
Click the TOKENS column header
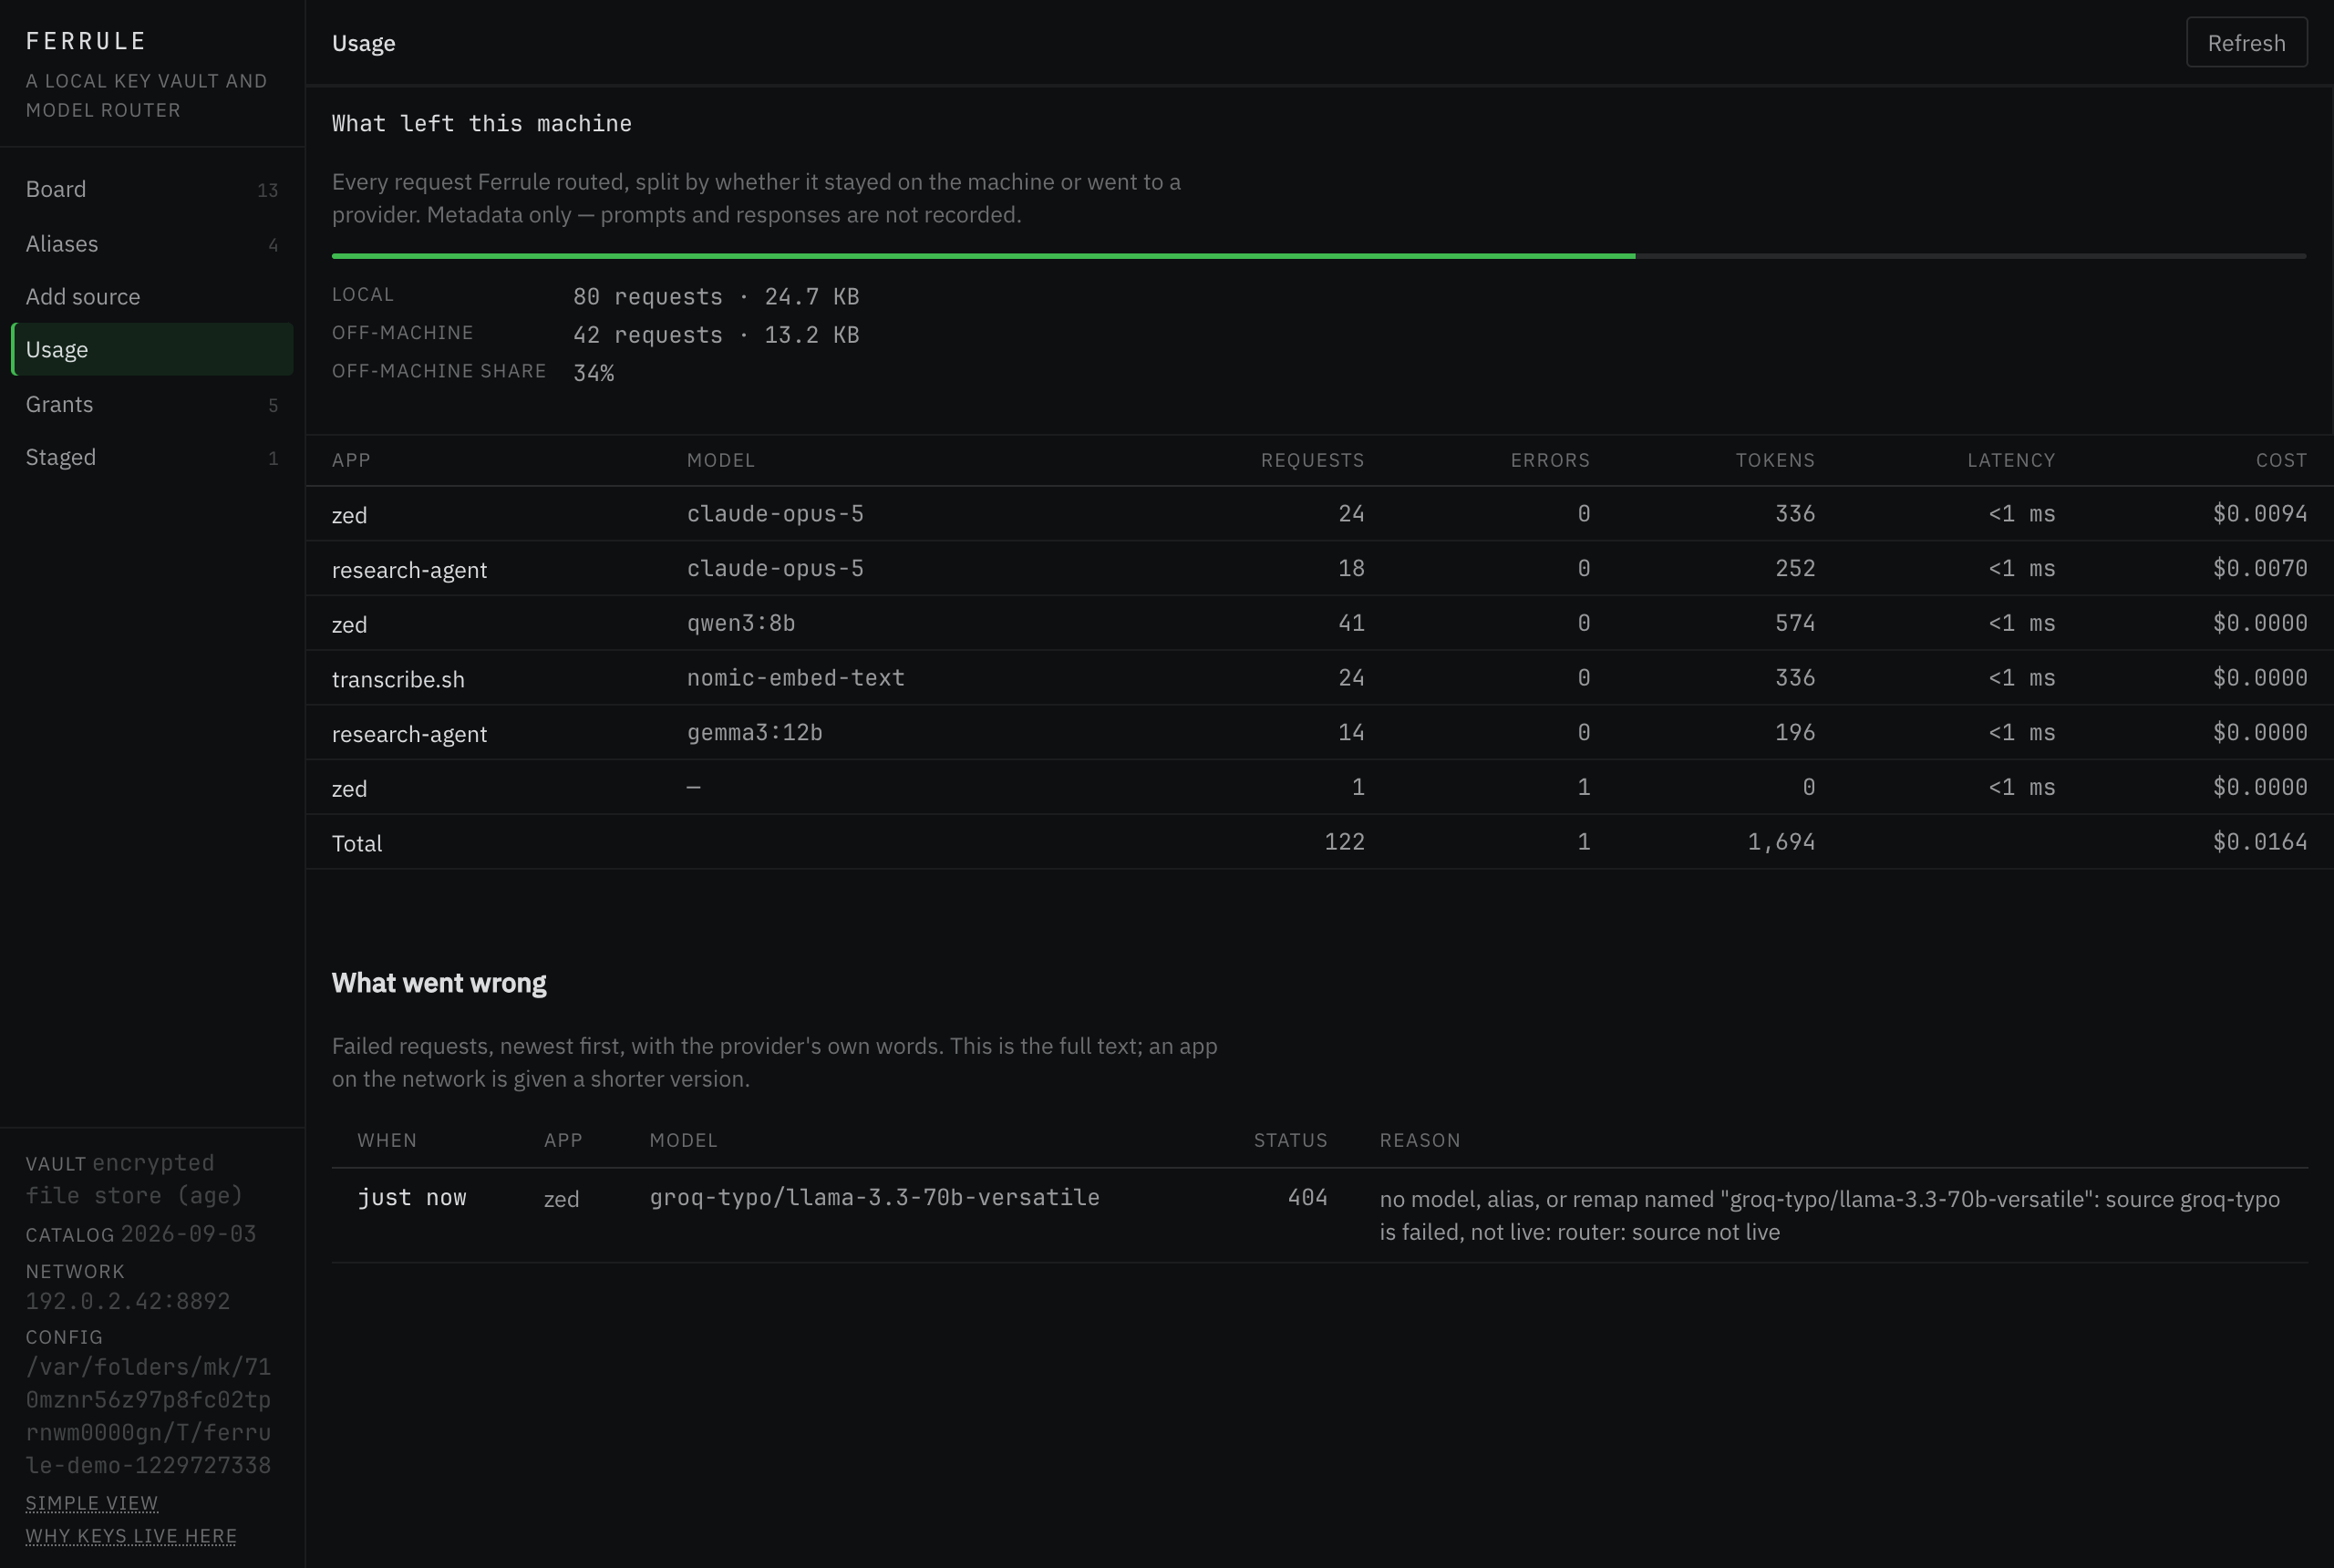coord(1775,460)
